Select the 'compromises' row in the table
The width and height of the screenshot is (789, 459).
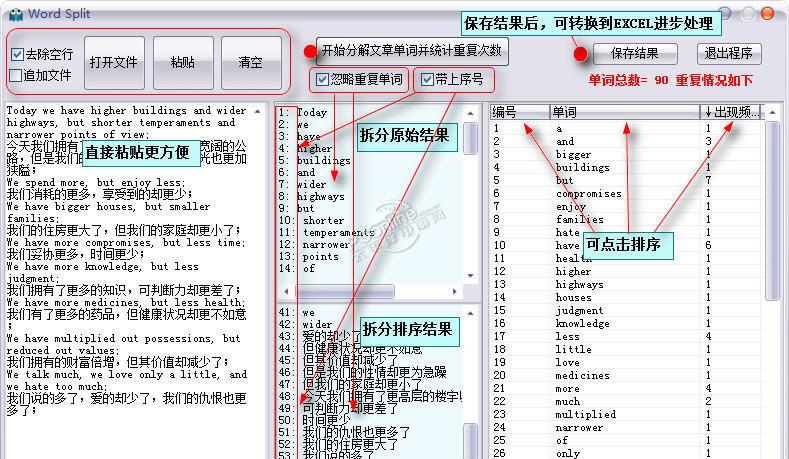pyautogui.click(x=626, y=194)
